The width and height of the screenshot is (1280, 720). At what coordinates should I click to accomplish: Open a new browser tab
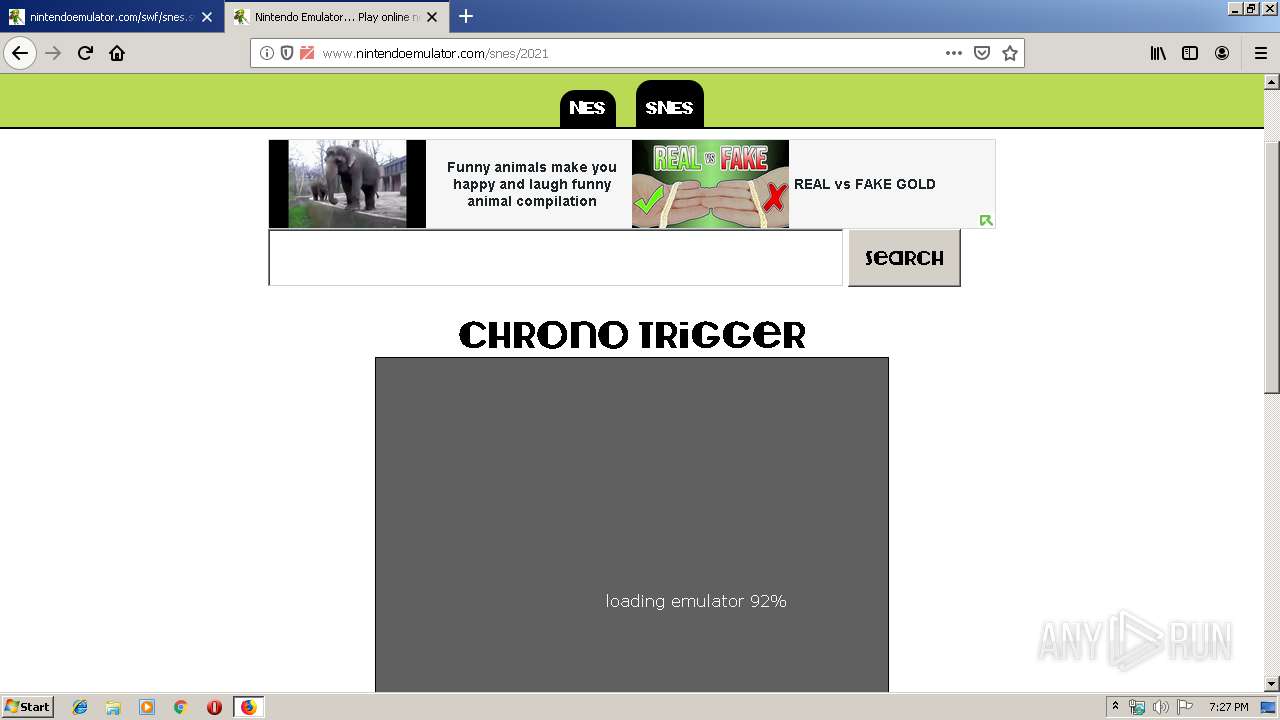pyautogui.click(x=466, y=16)
